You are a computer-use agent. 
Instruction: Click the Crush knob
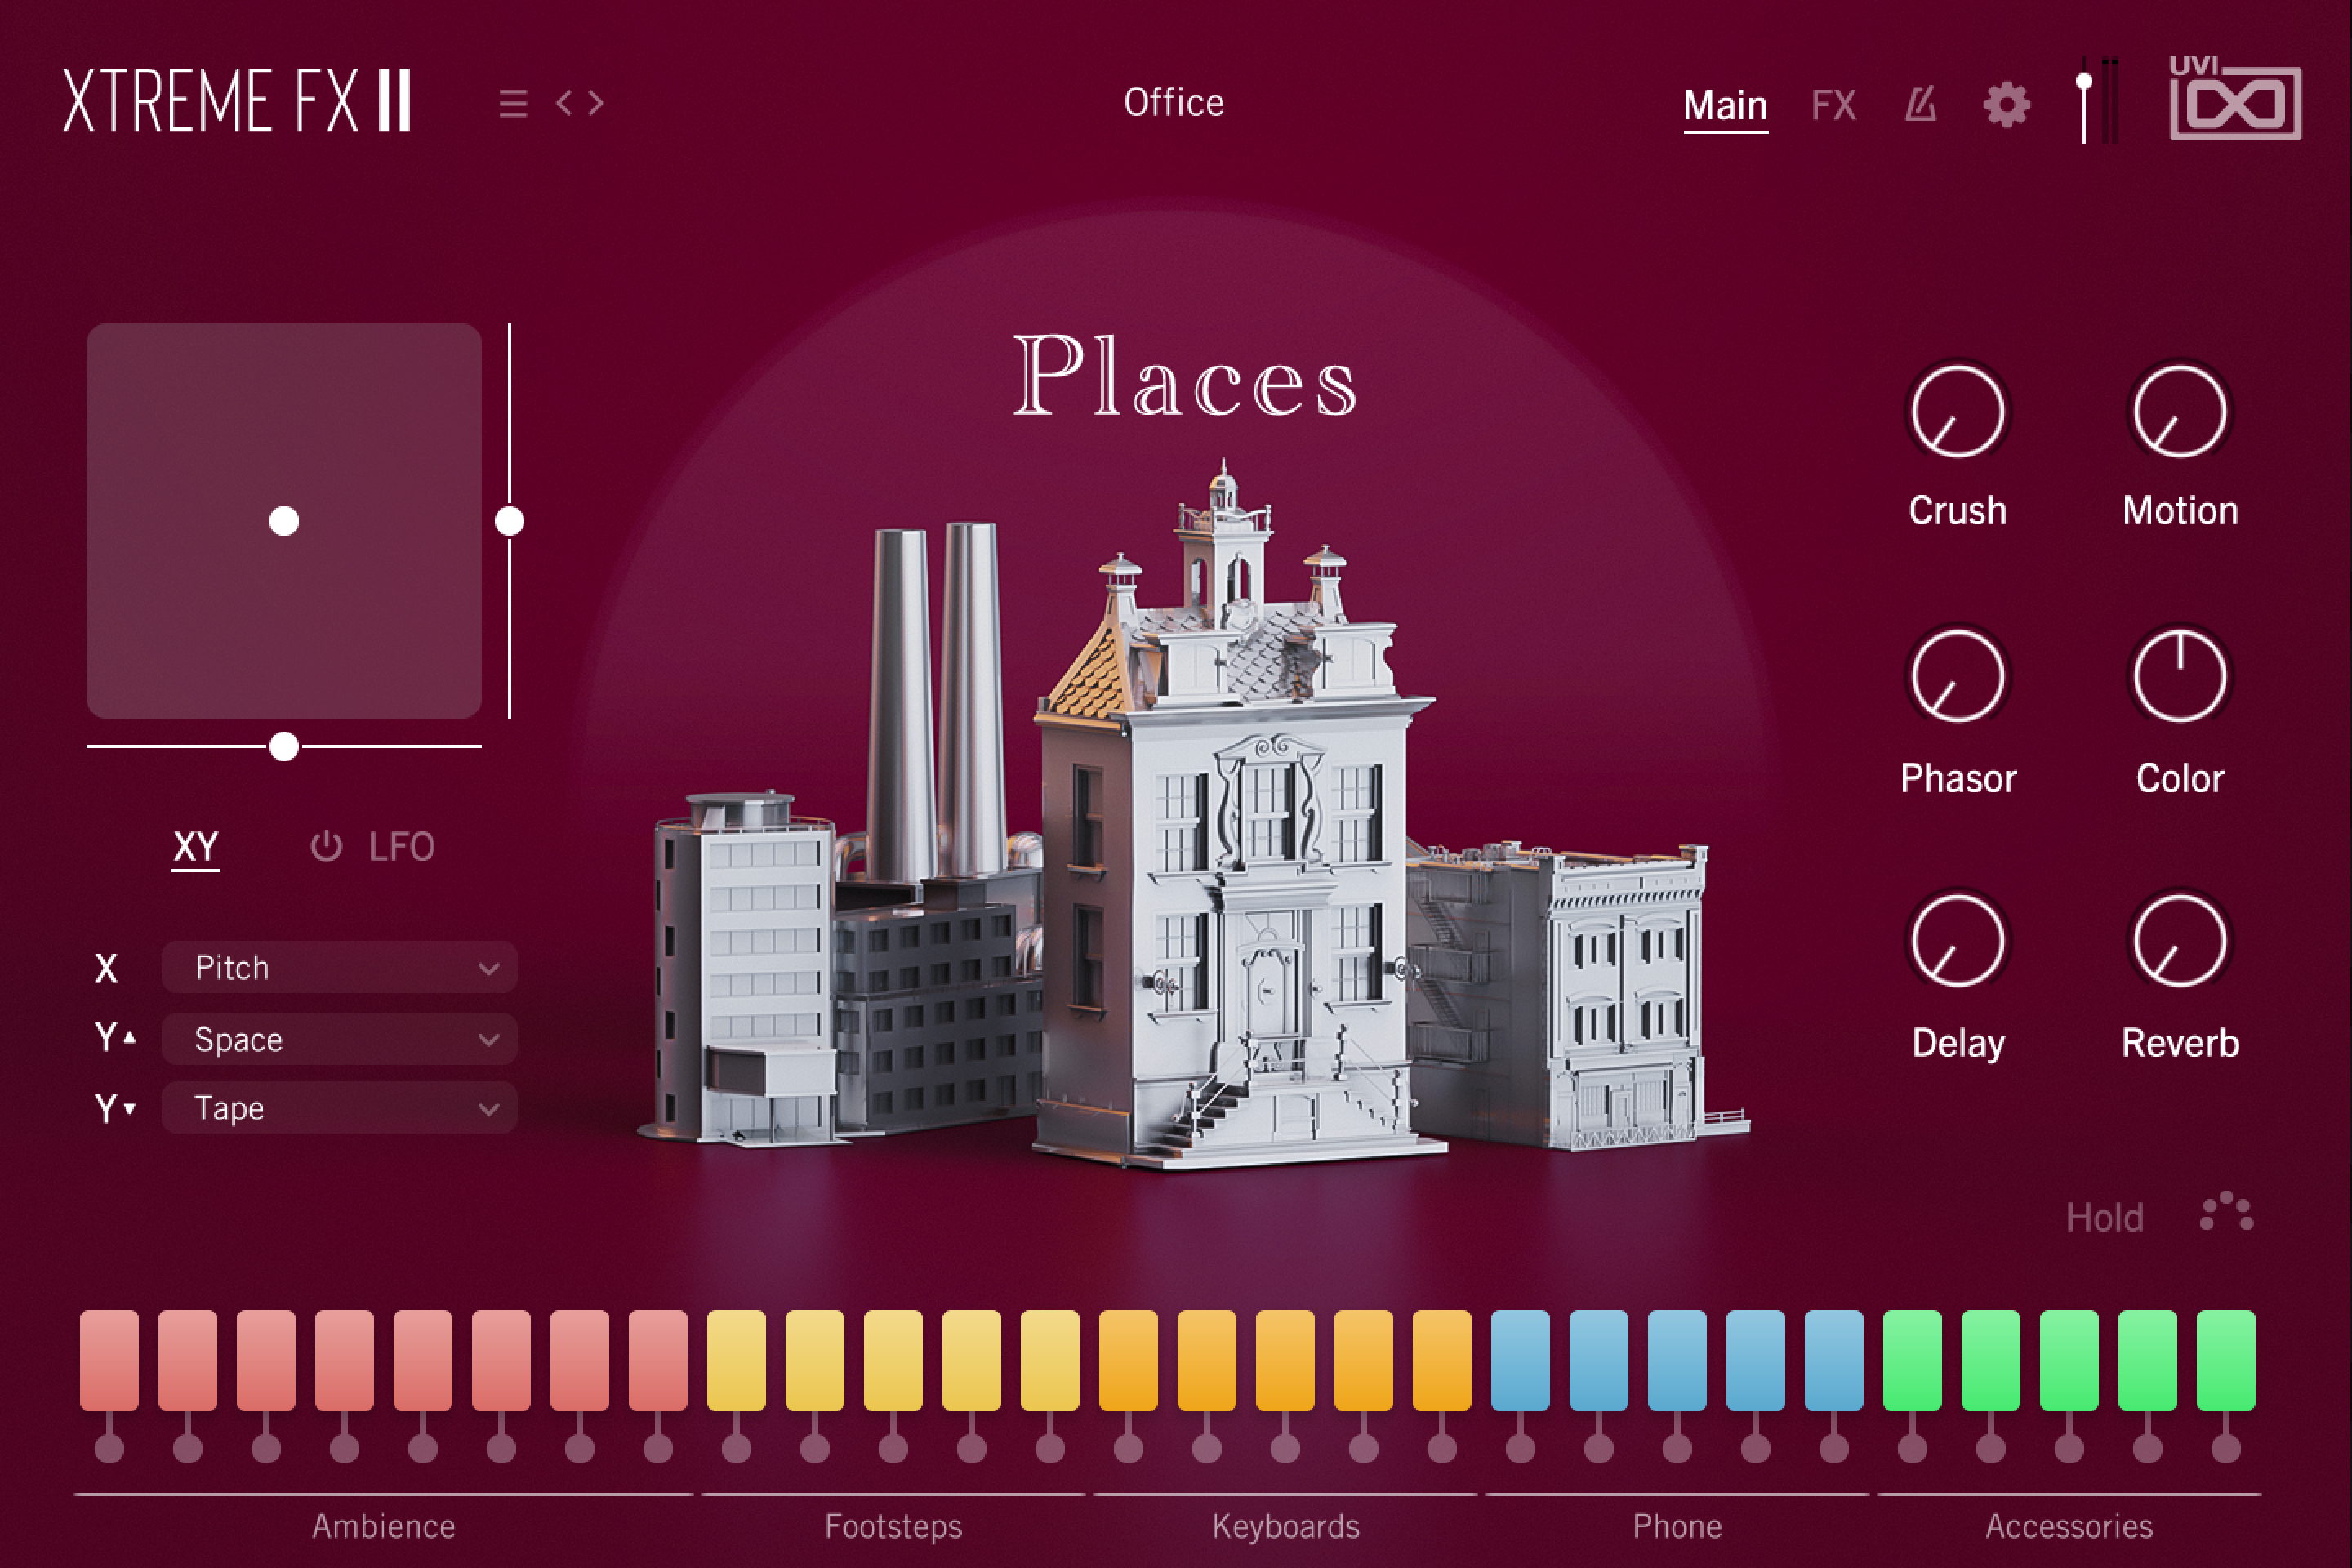(x=1957, y=412)
